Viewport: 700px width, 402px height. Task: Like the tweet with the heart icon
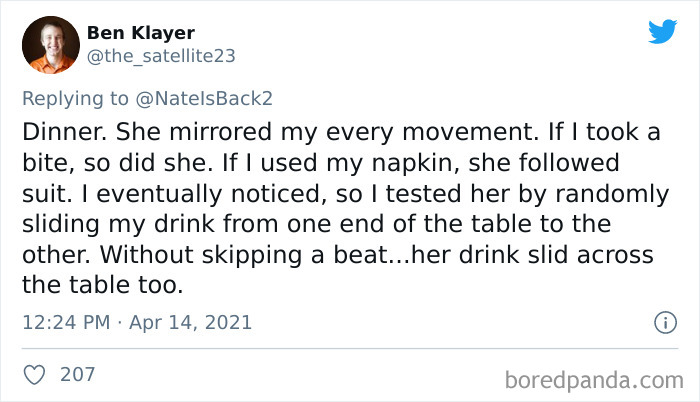33,375
